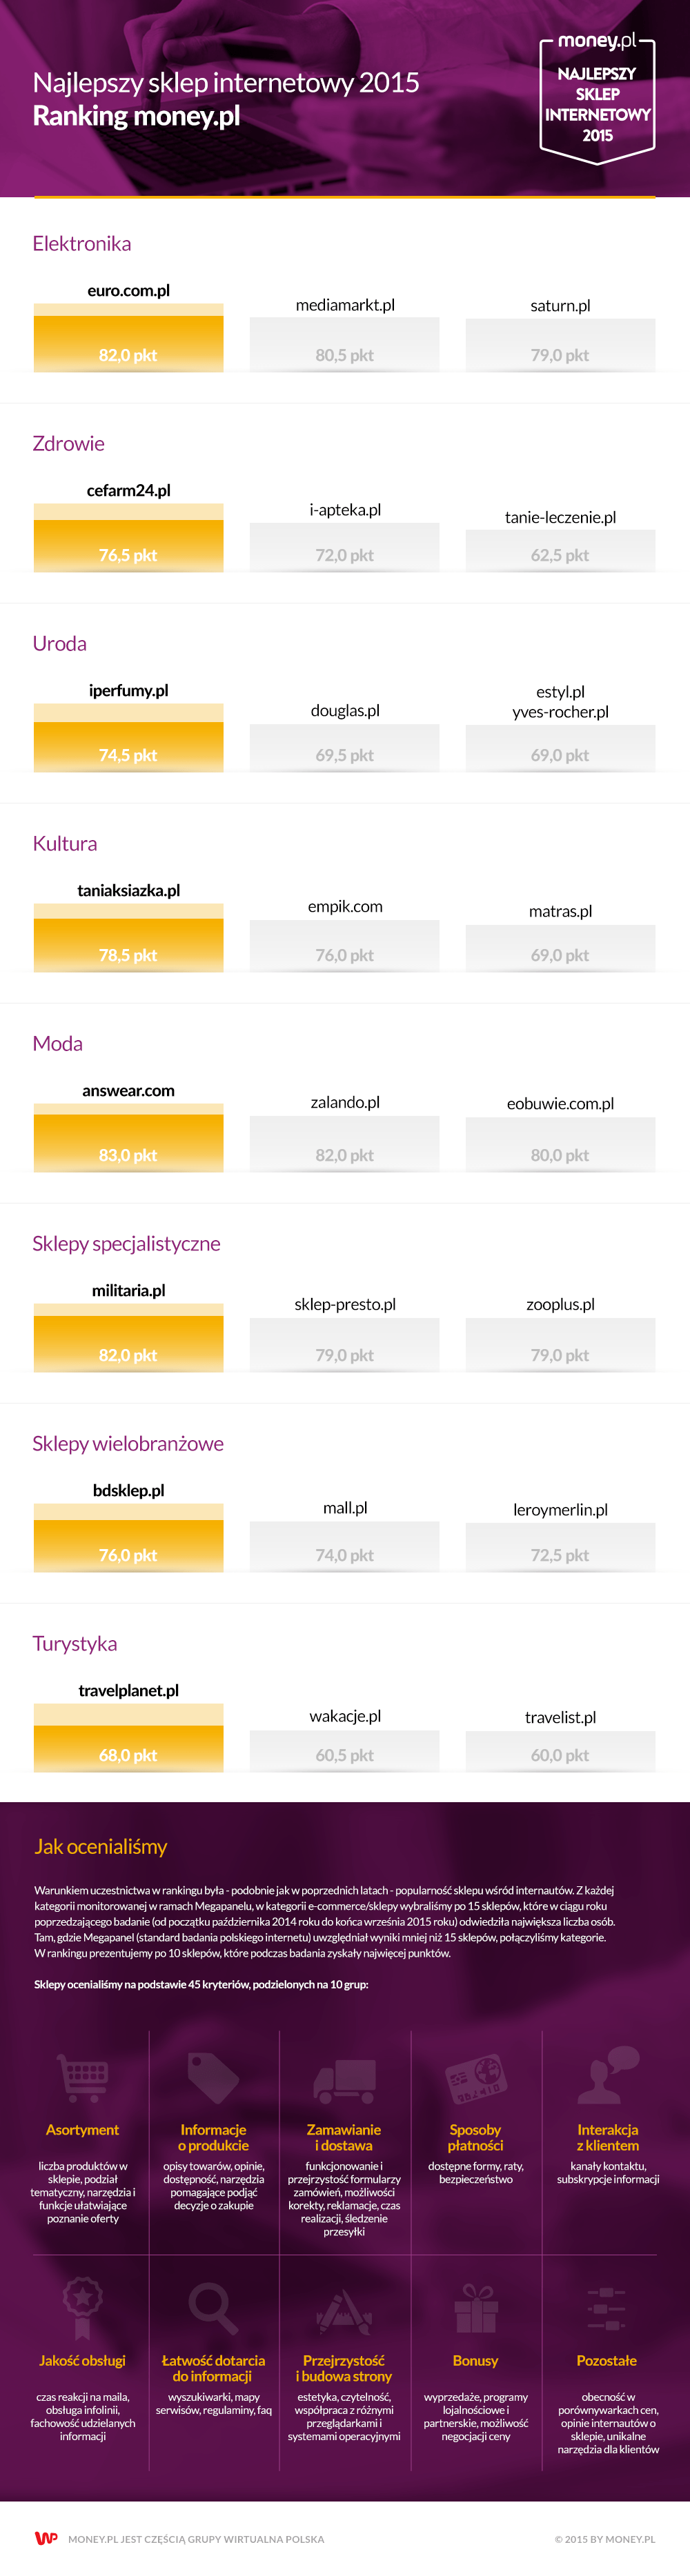Click the price tag Informacje o produkcie icon
This screenshot has height=2576, width=690.
[x=213, y=2077]
